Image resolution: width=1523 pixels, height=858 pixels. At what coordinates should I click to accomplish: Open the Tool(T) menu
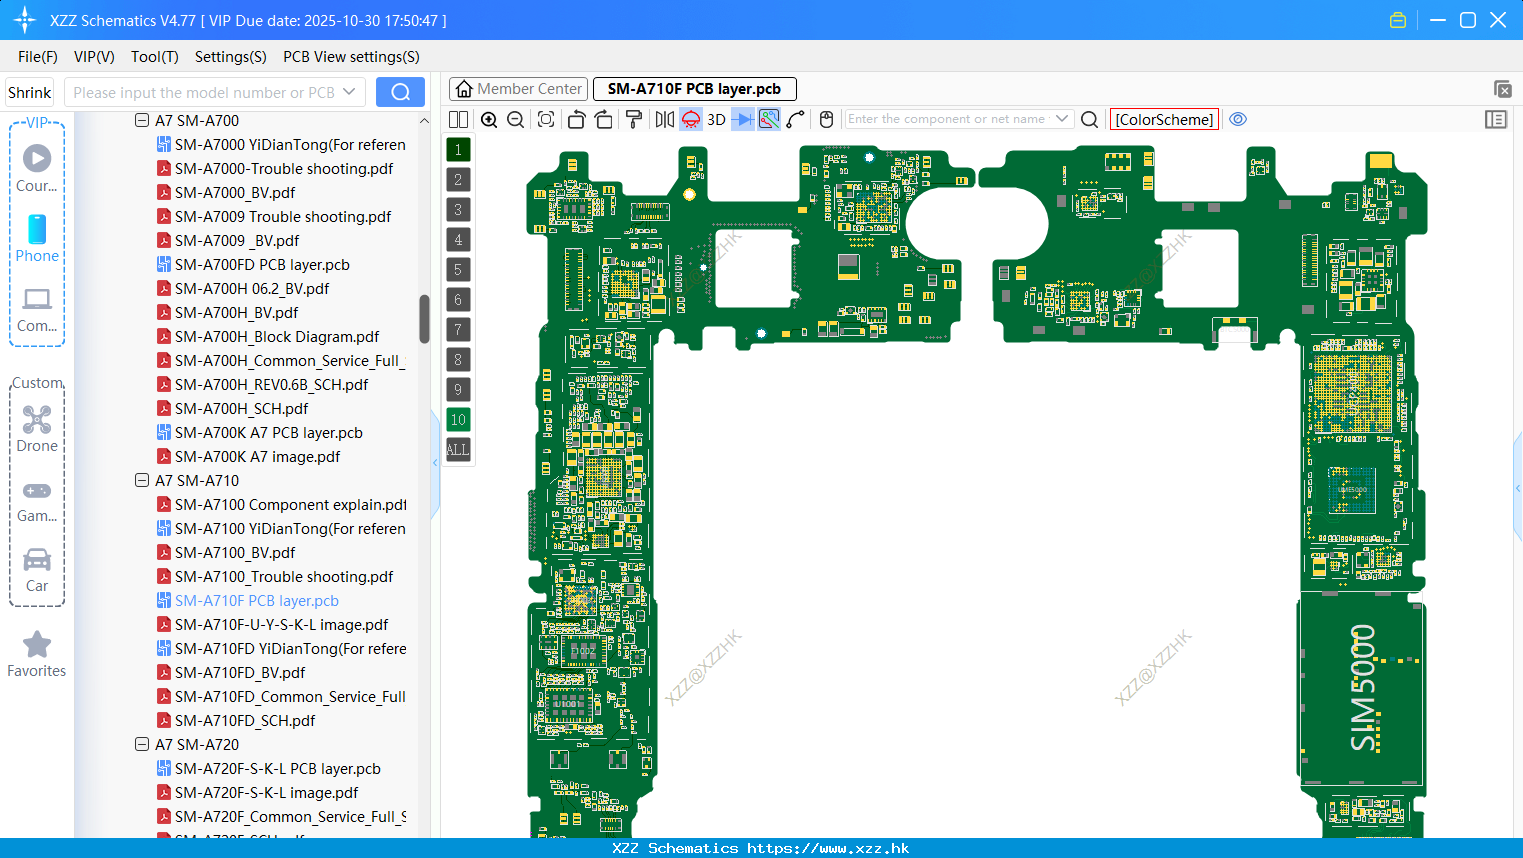coord(155,57)
